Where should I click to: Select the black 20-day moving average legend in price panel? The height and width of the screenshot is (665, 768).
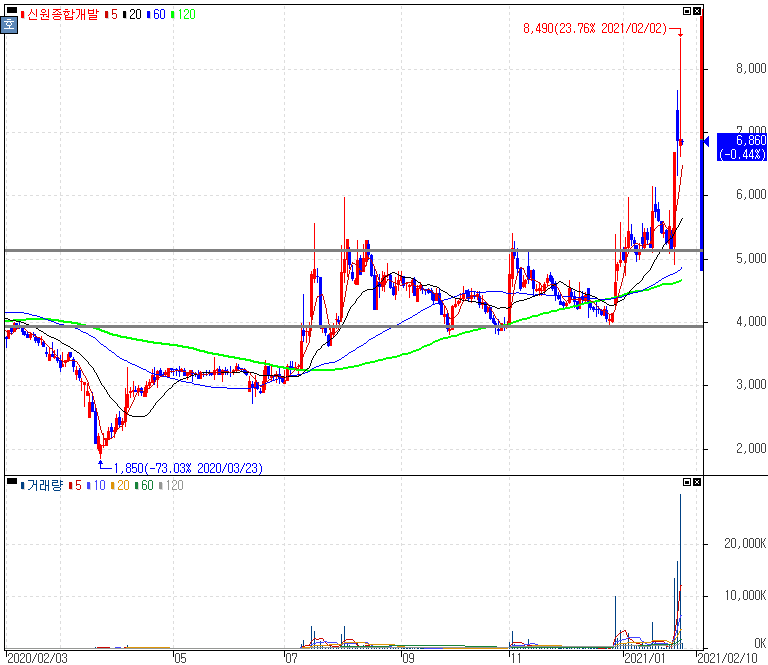tap(132, 15)
